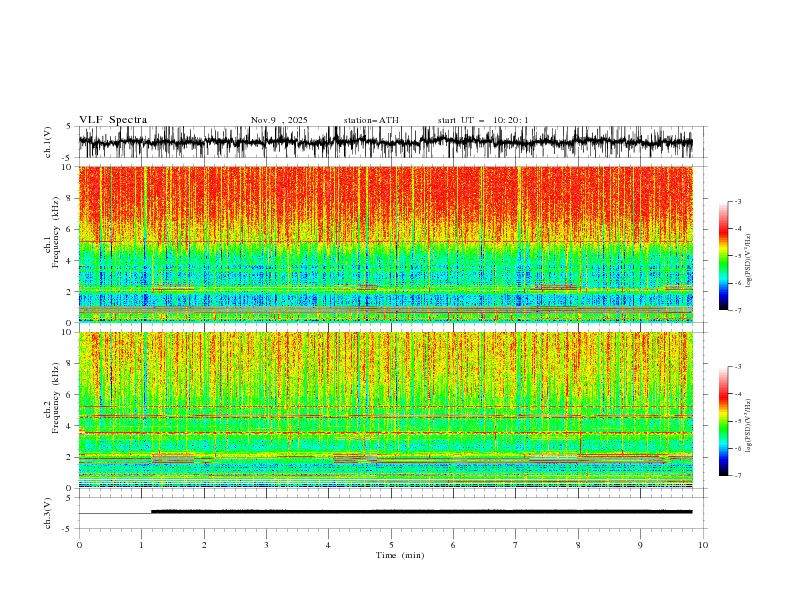Click the time axis tick label "9"
This screenshot has width=792, height=612.
(x=640, y=545)
